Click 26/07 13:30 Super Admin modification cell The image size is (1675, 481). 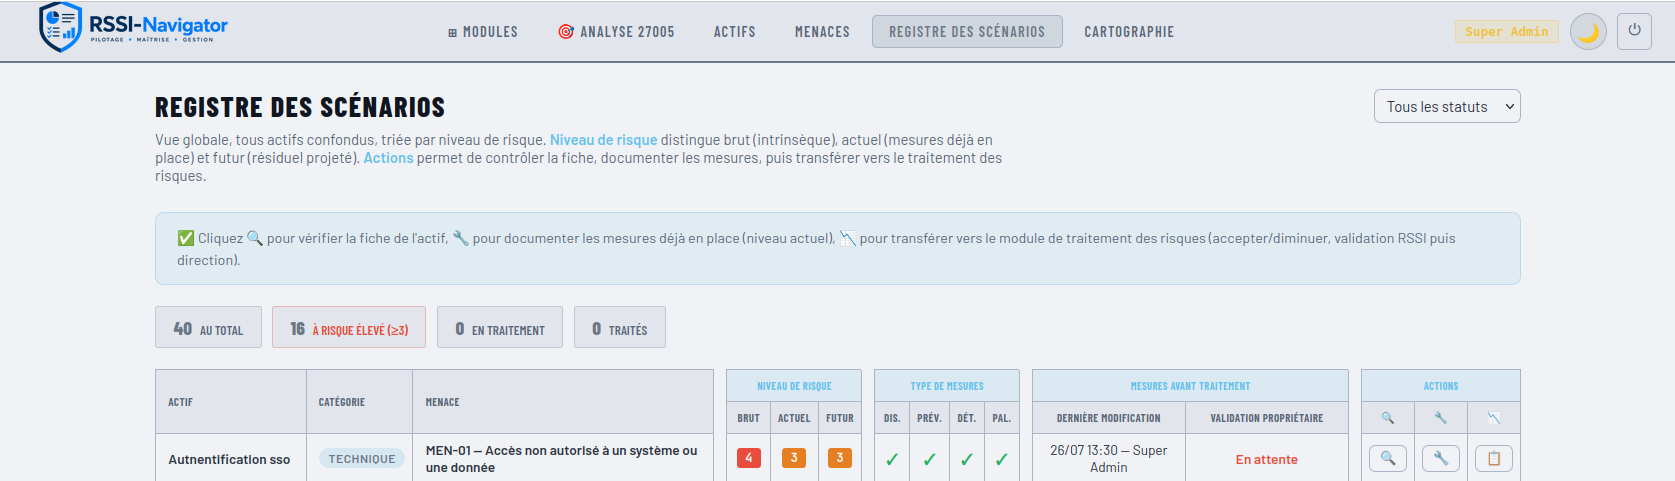pos(1109,459)
